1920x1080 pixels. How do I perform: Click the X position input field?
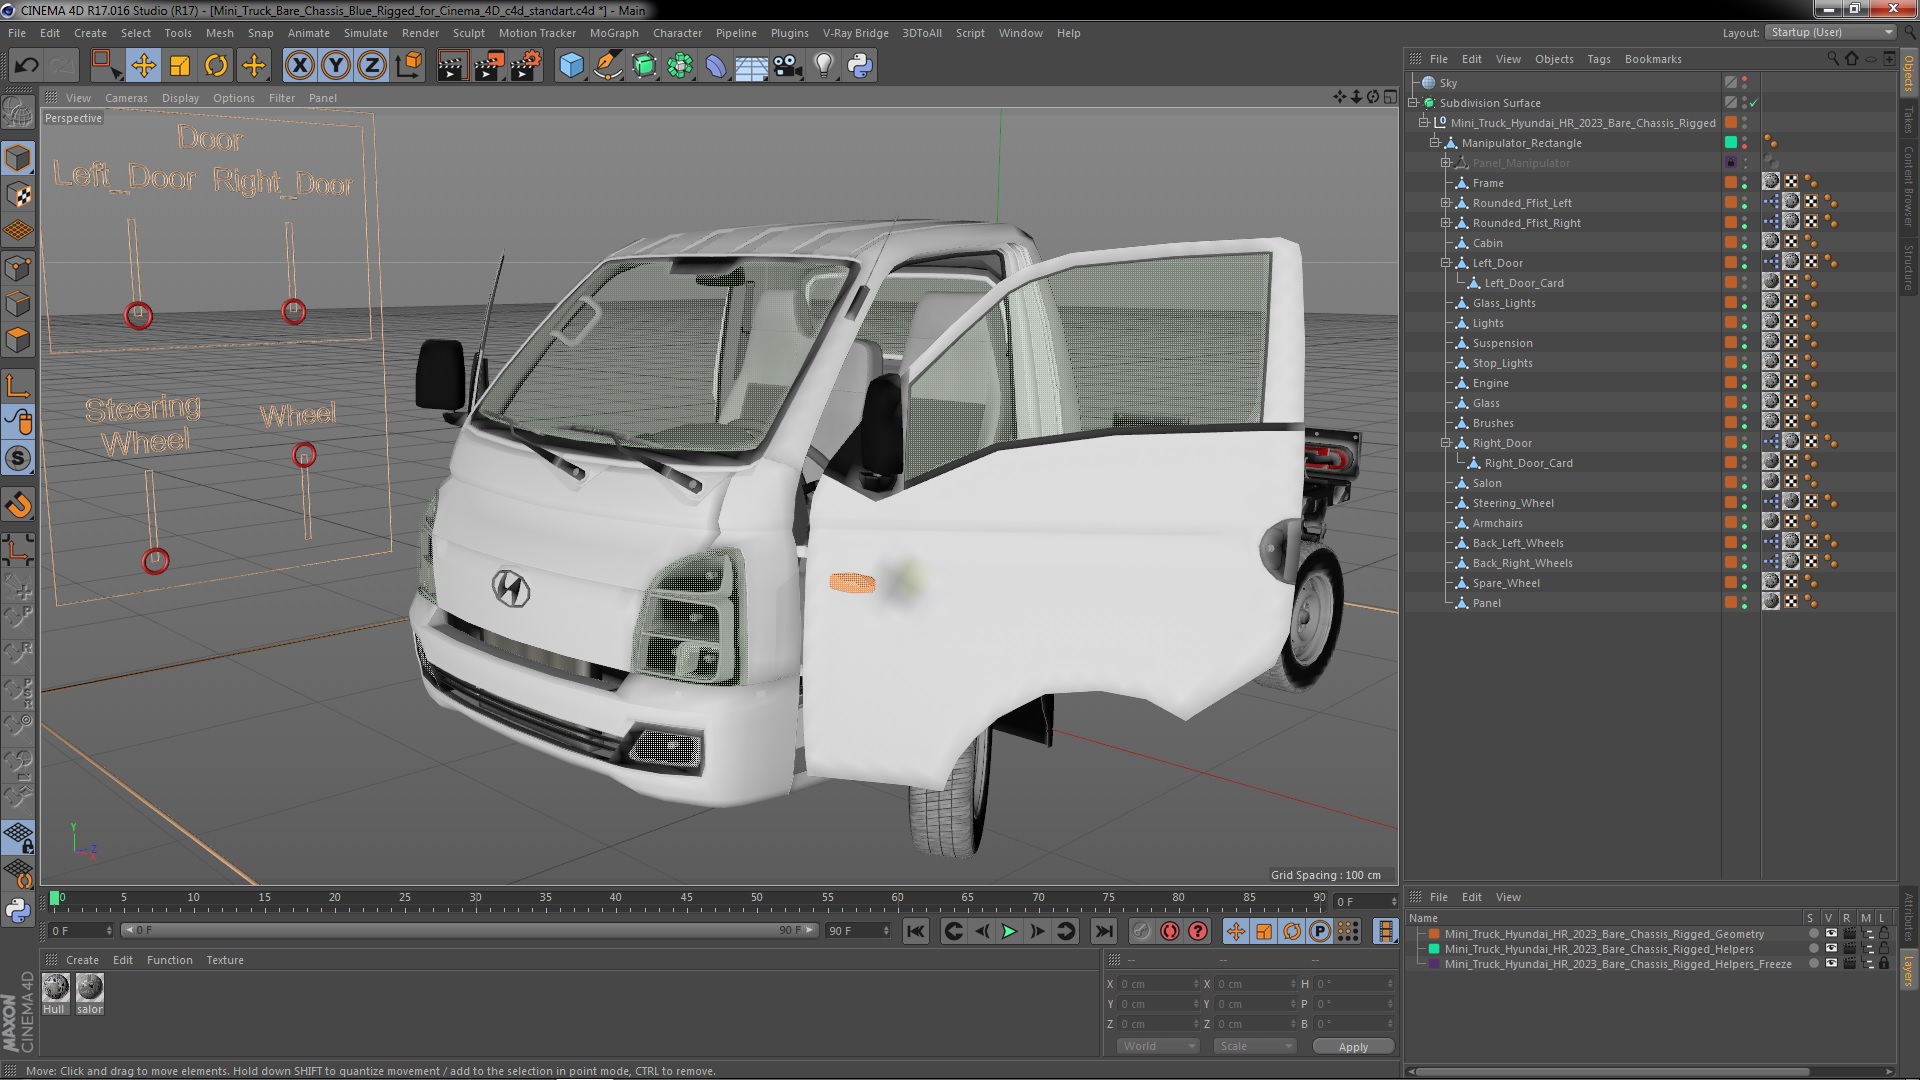[1158, 984]
